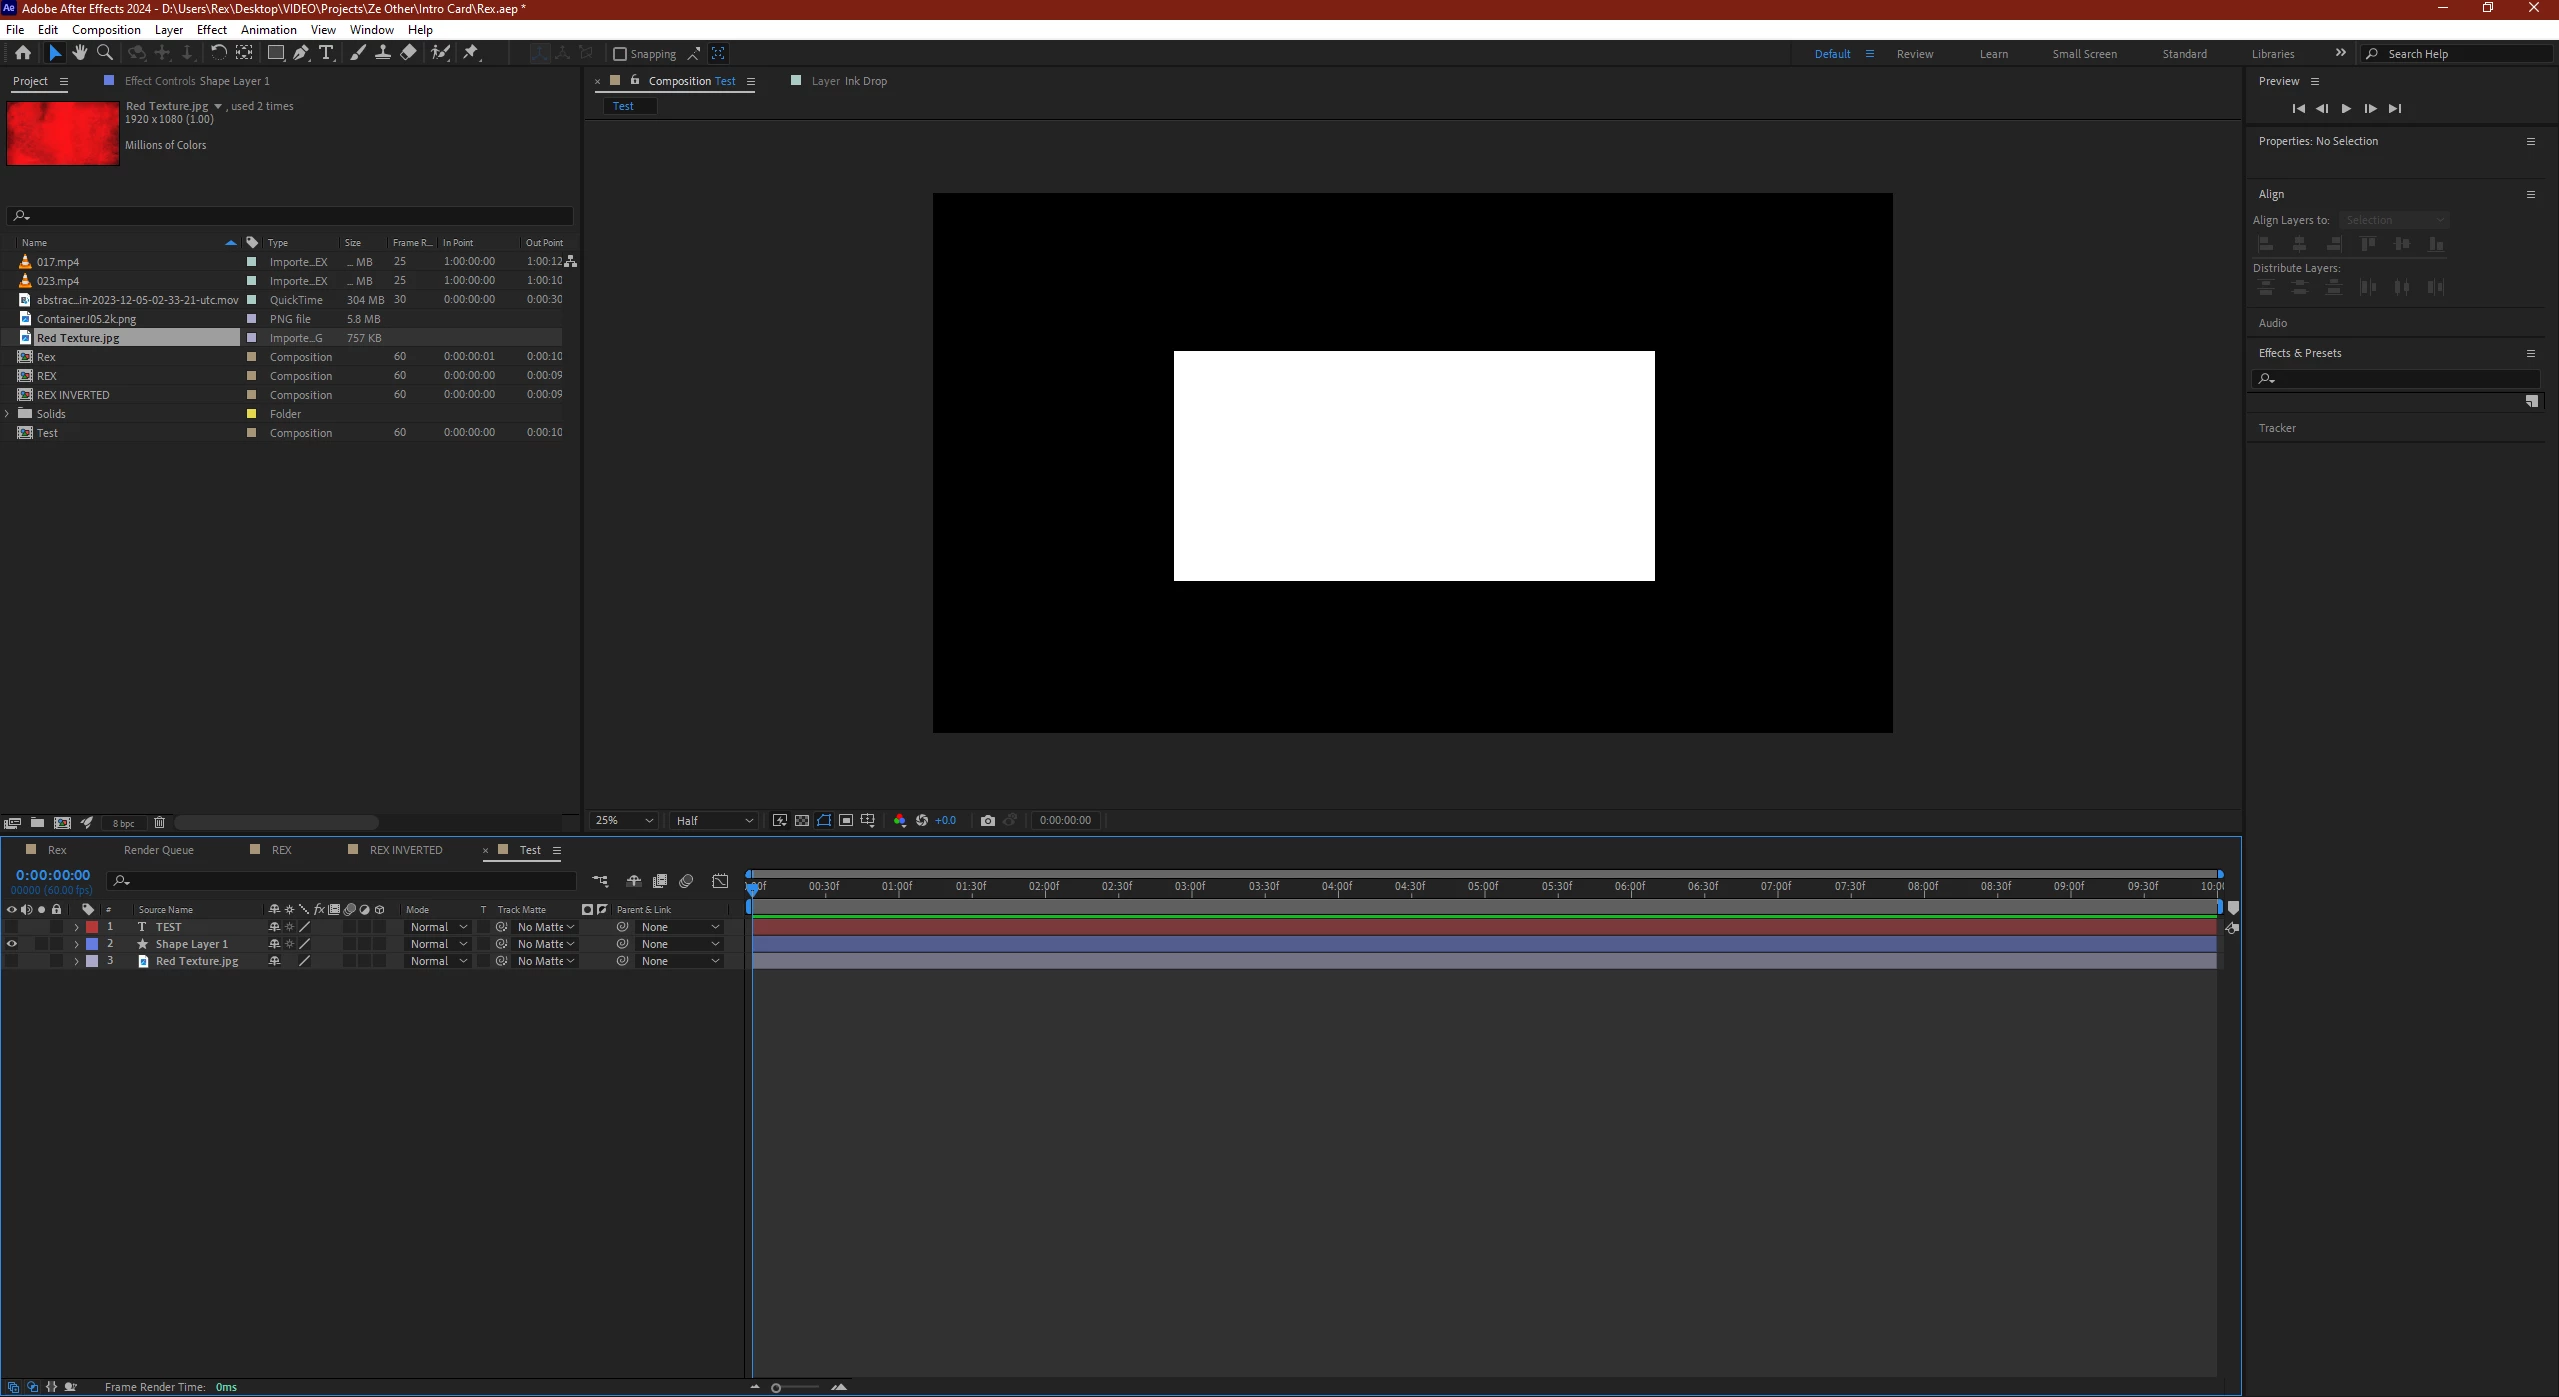Hide Shape Layer 1 with eye toggle
This screenshot has width=2559, height=1397.
12,944
